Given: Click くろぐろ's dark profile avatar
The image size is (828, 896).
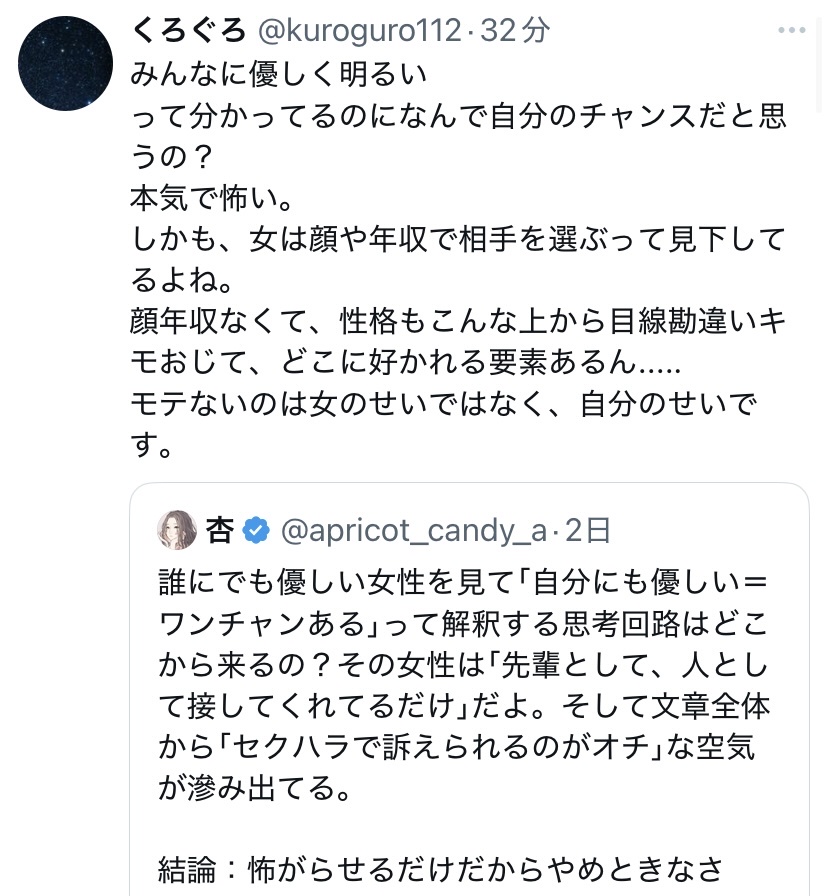Looking at the screenshot, I should click(x=65, y=63).
